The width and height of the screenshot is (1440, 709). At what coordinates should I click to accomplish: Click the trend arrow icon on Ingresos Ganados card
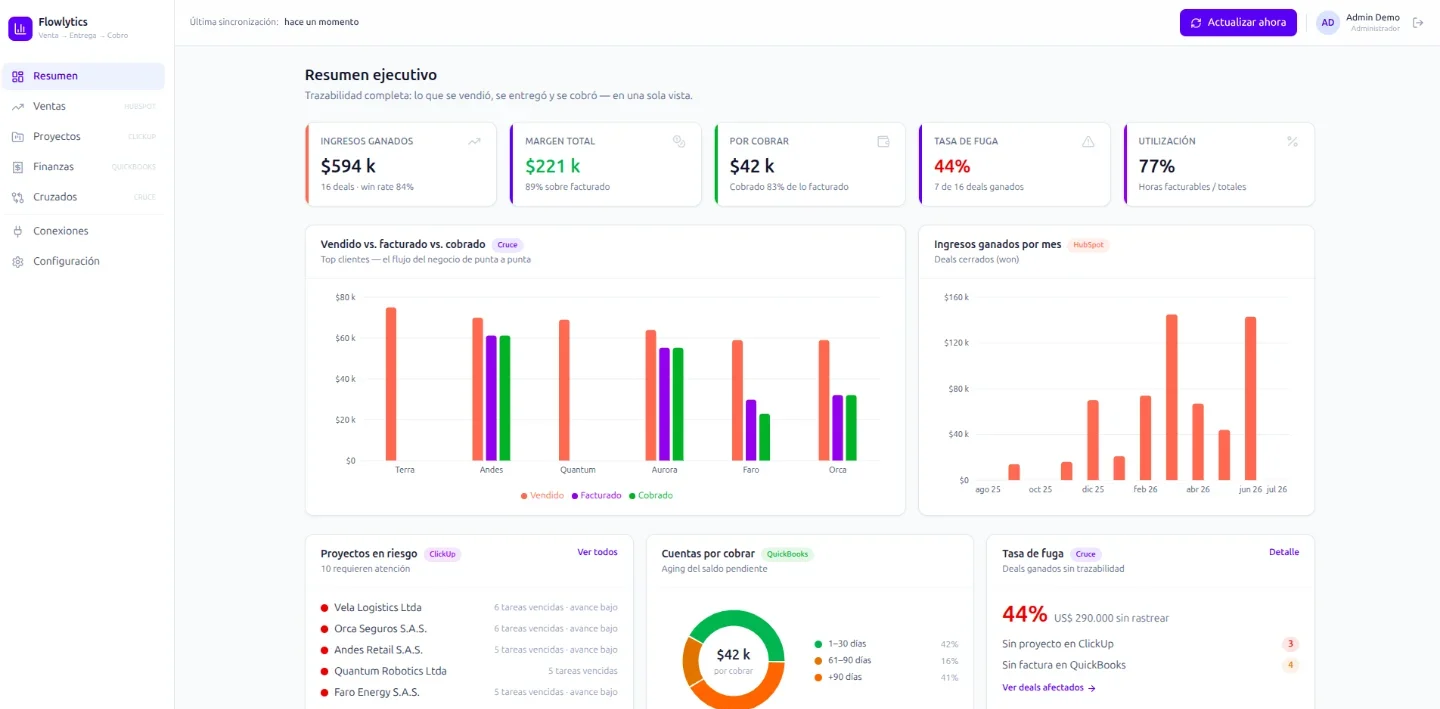(474, 141)
